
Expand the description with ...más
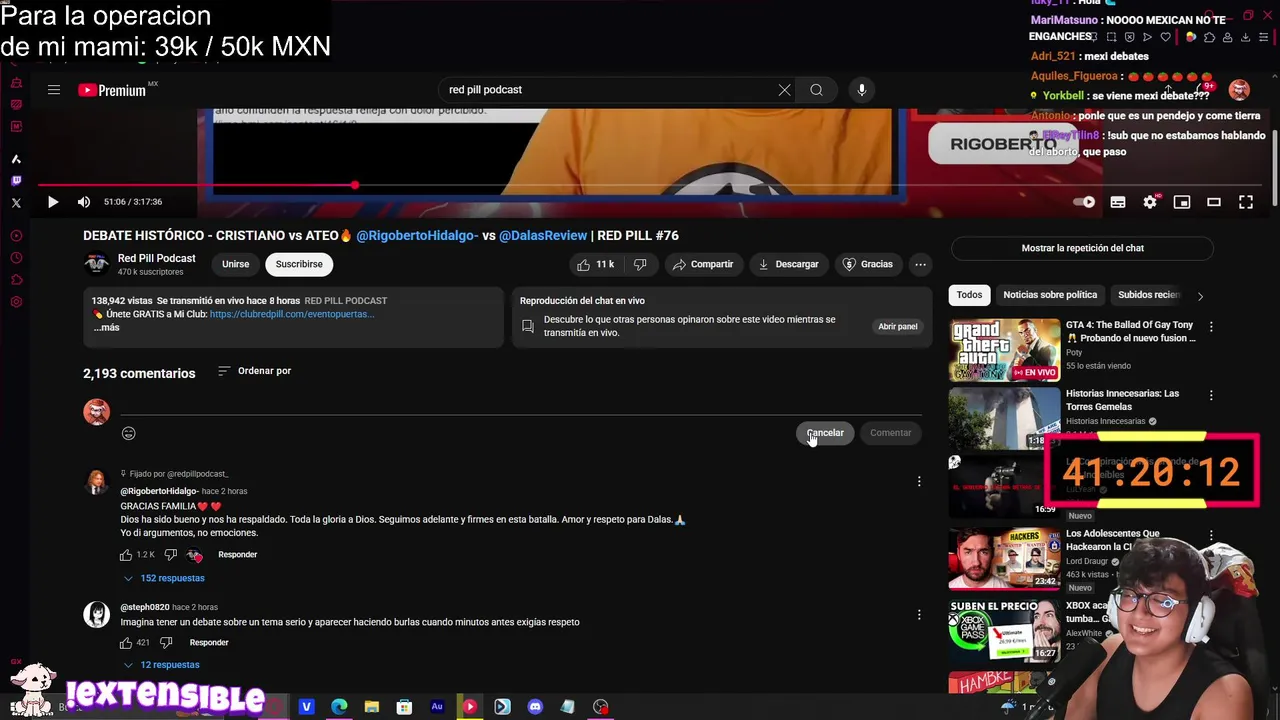[x=106, y=327]
